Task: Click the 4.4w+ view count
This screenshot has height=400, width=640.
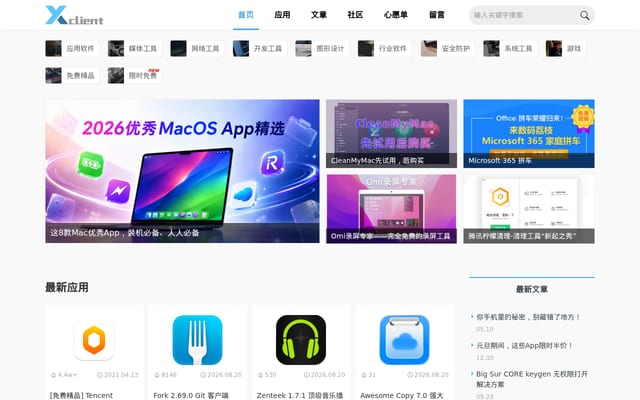Action: coord(64,375)
